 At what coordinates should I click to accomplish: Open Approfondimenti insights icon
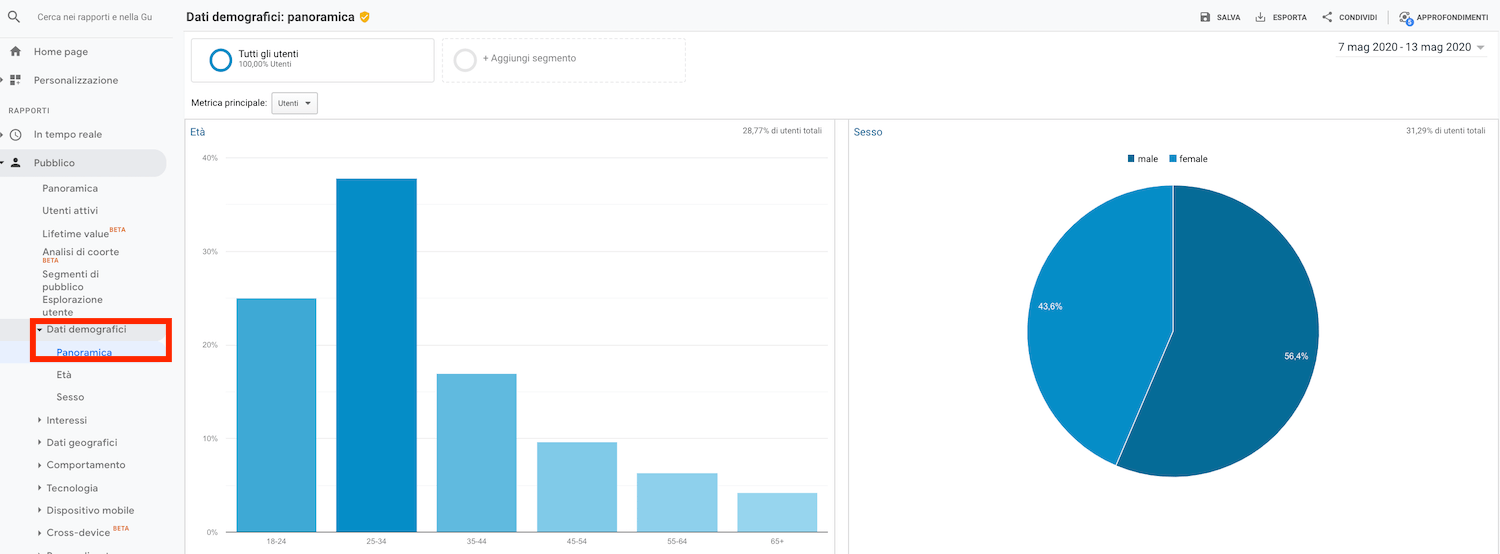[x=1406, y=18]
